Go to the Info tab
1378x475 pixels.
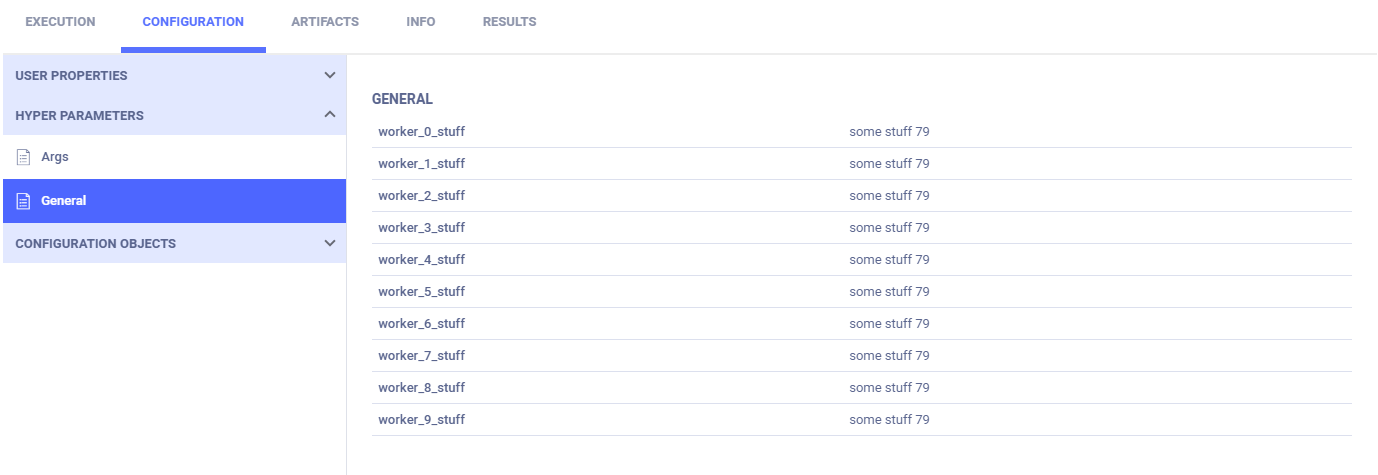421,22
